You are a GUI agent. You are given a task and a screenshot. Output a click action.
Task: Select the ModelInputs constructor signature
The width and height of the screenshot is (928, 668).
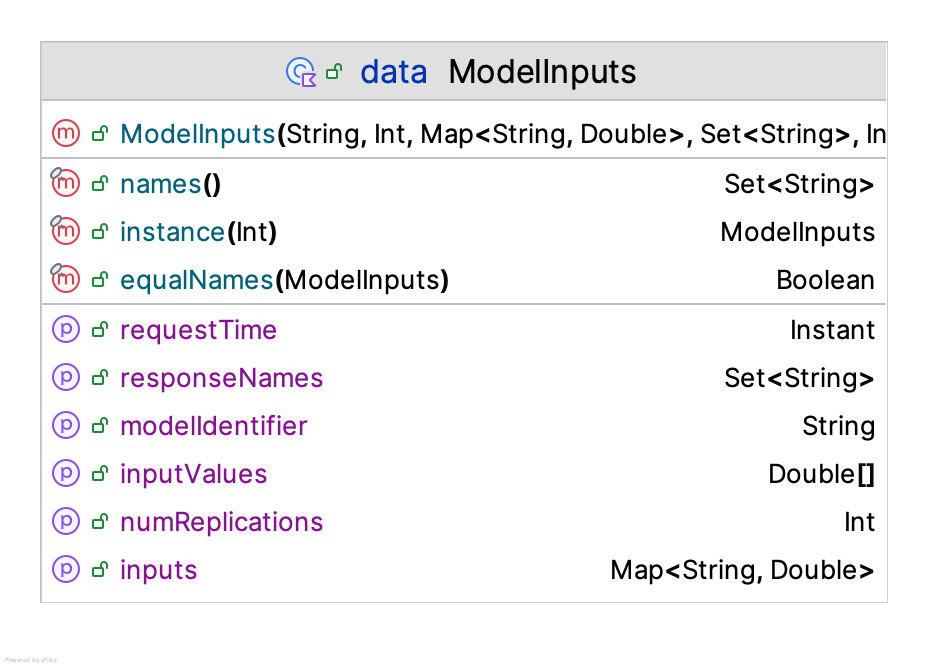coord(503,134)
